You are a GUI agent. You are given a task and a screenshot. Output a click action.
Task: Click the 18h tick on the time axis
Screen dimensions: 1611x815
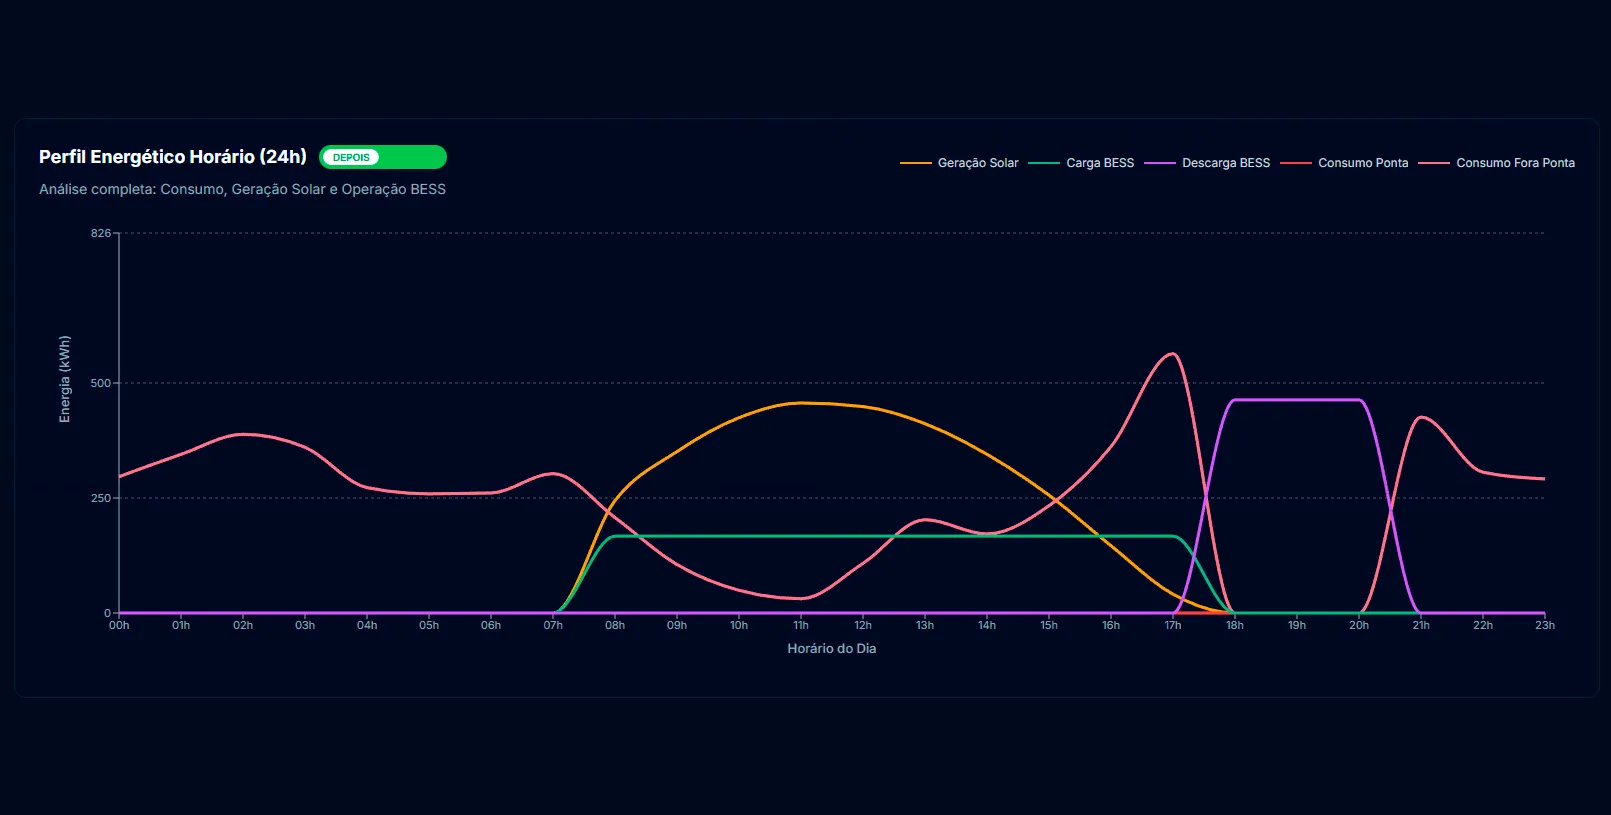point(1235,626)
